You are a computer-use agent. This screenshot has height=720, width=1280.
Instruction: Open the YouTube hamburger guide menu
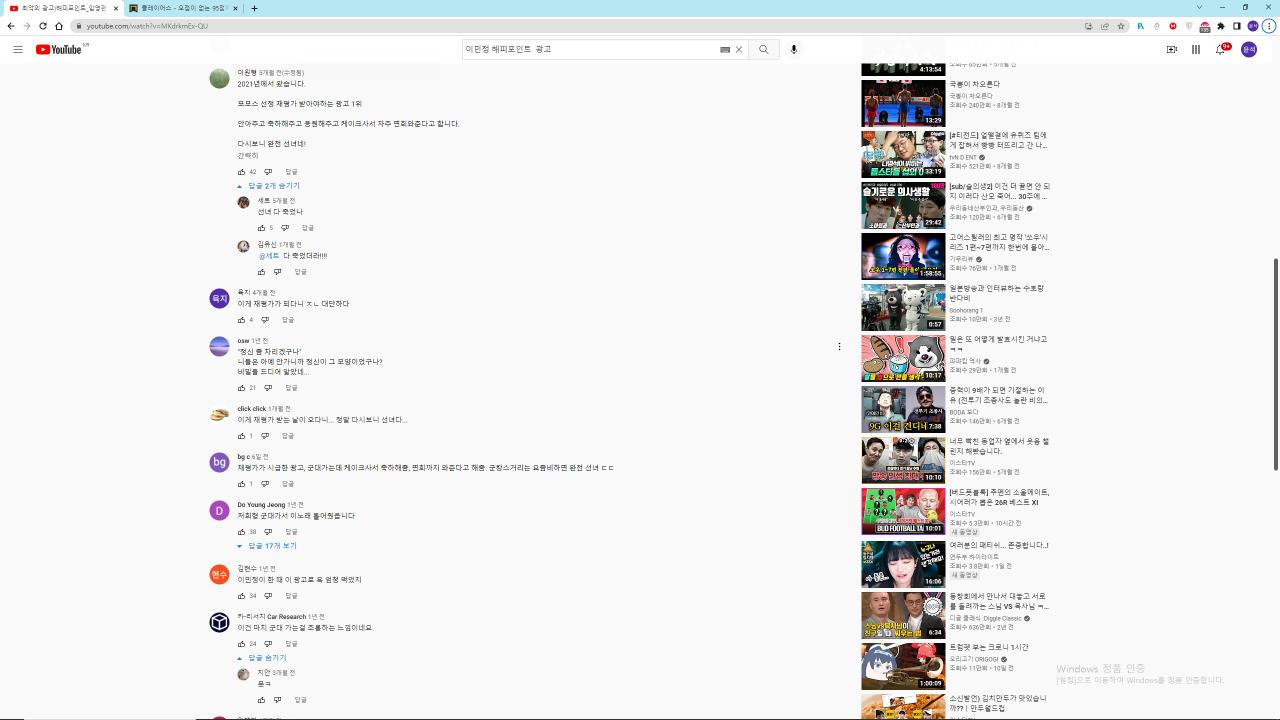(18, 49)
